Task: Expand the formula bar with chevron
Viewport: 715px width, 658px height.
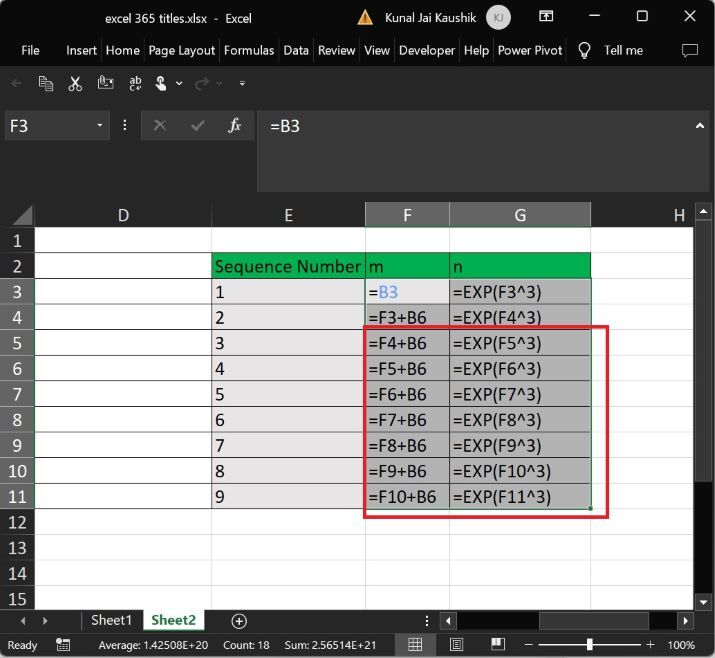Action: click(x=701, y=125)
